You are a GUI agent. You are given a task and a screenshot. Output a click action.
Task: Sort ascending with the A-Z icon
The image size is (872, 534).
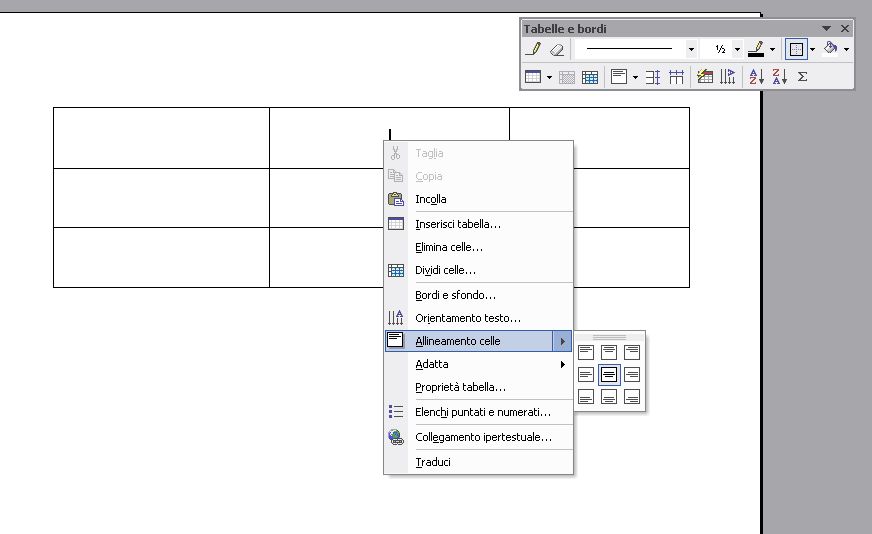(x=756, y=77)
